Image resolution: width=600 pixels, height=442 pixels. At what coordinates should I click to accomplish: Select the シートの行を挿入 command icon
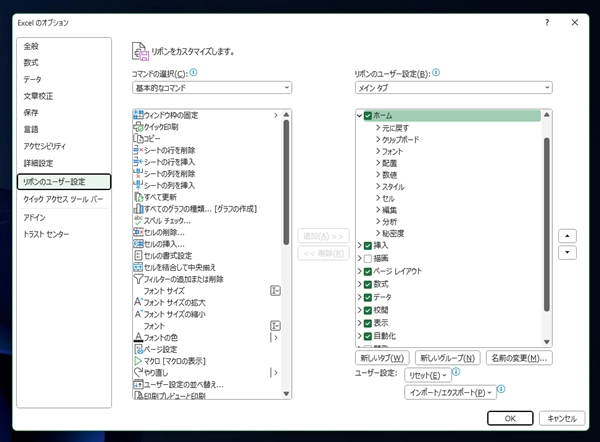[138, 161]
